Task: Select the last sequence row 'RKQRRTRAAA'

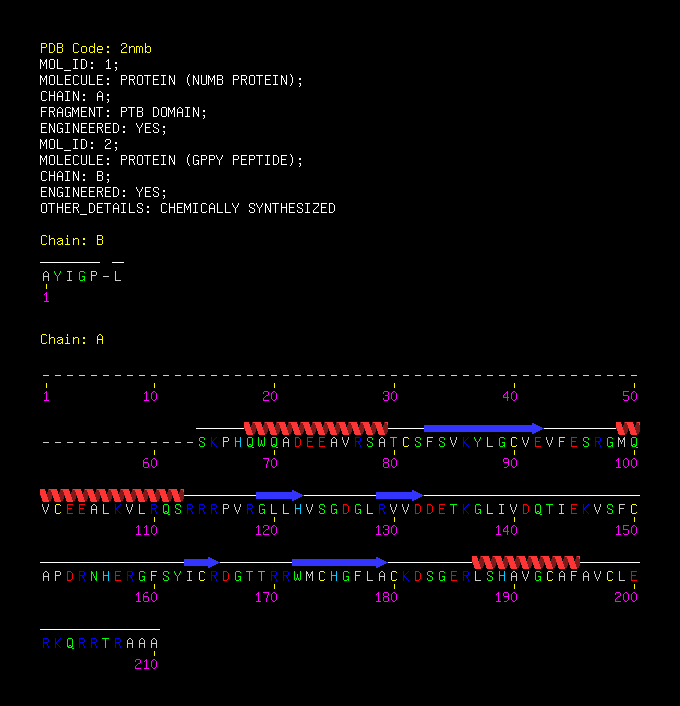Action: click(100, 643)
